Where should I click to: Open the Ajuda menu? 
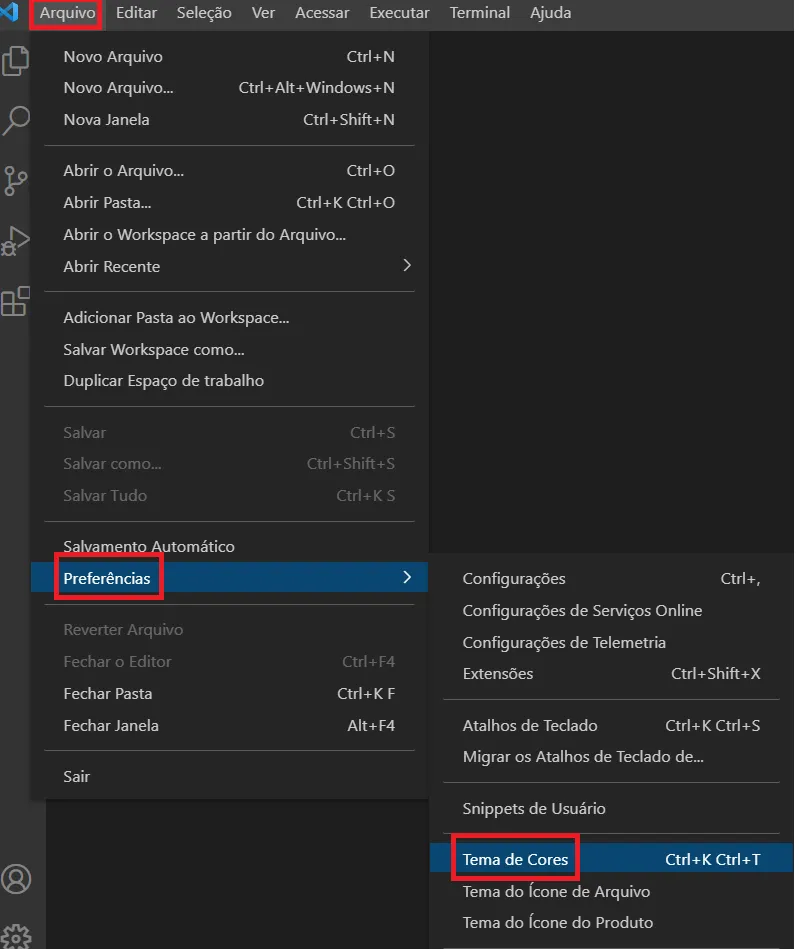[550, 13]
